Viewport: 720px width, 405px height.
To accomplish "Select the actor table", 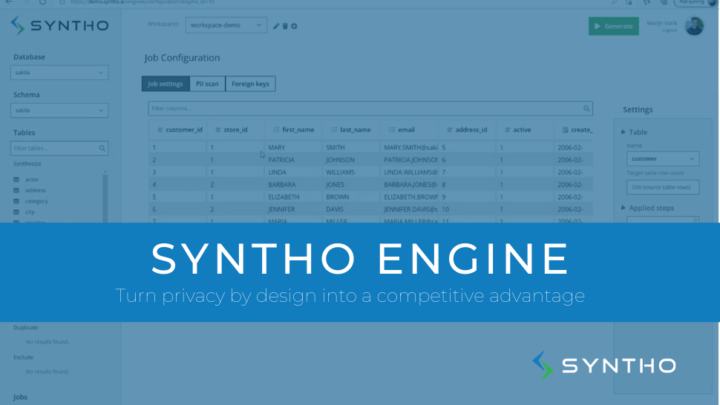I will coord(32,180).
